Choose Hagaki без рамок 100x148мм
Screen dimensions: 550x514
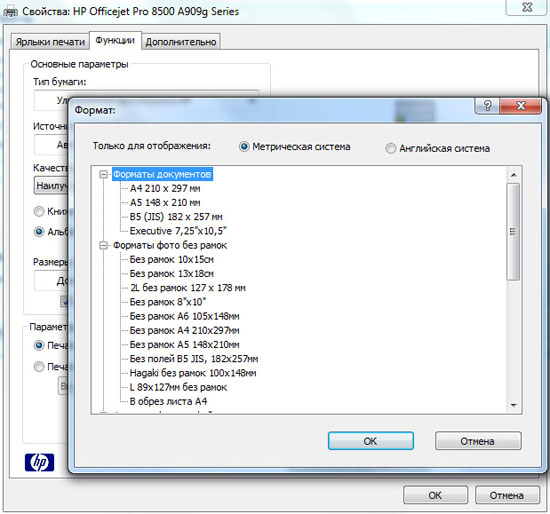pos(193,373)
